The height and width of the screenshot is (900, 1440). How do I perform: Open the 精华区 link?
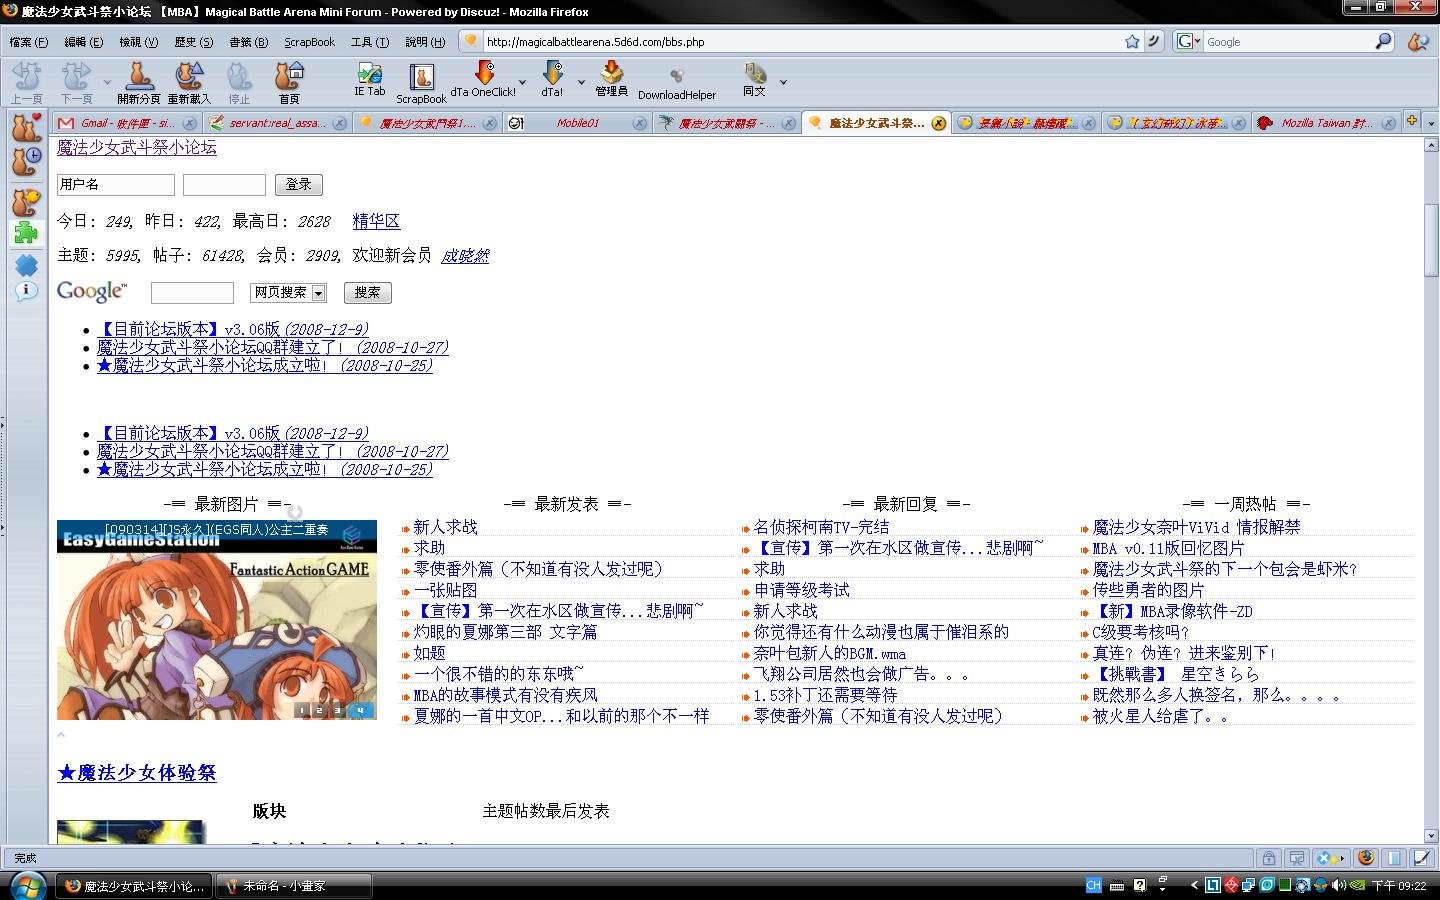376,221
